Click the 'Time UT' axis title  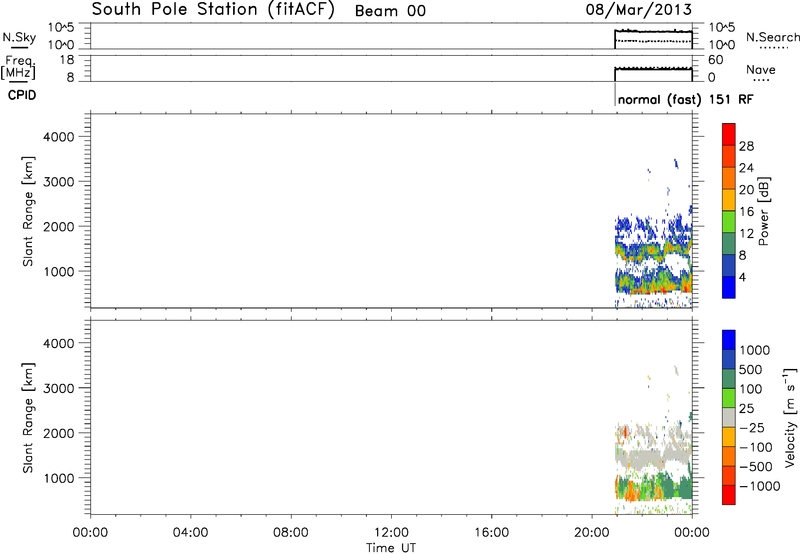[x=391, y=548]
